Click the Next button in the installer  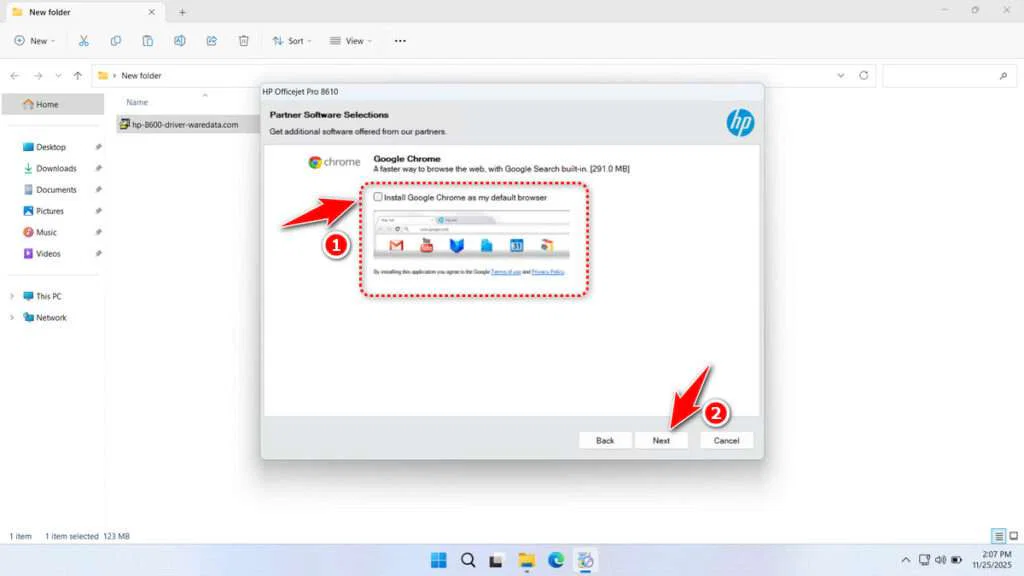pyautogui.click(x=661, y=440)
